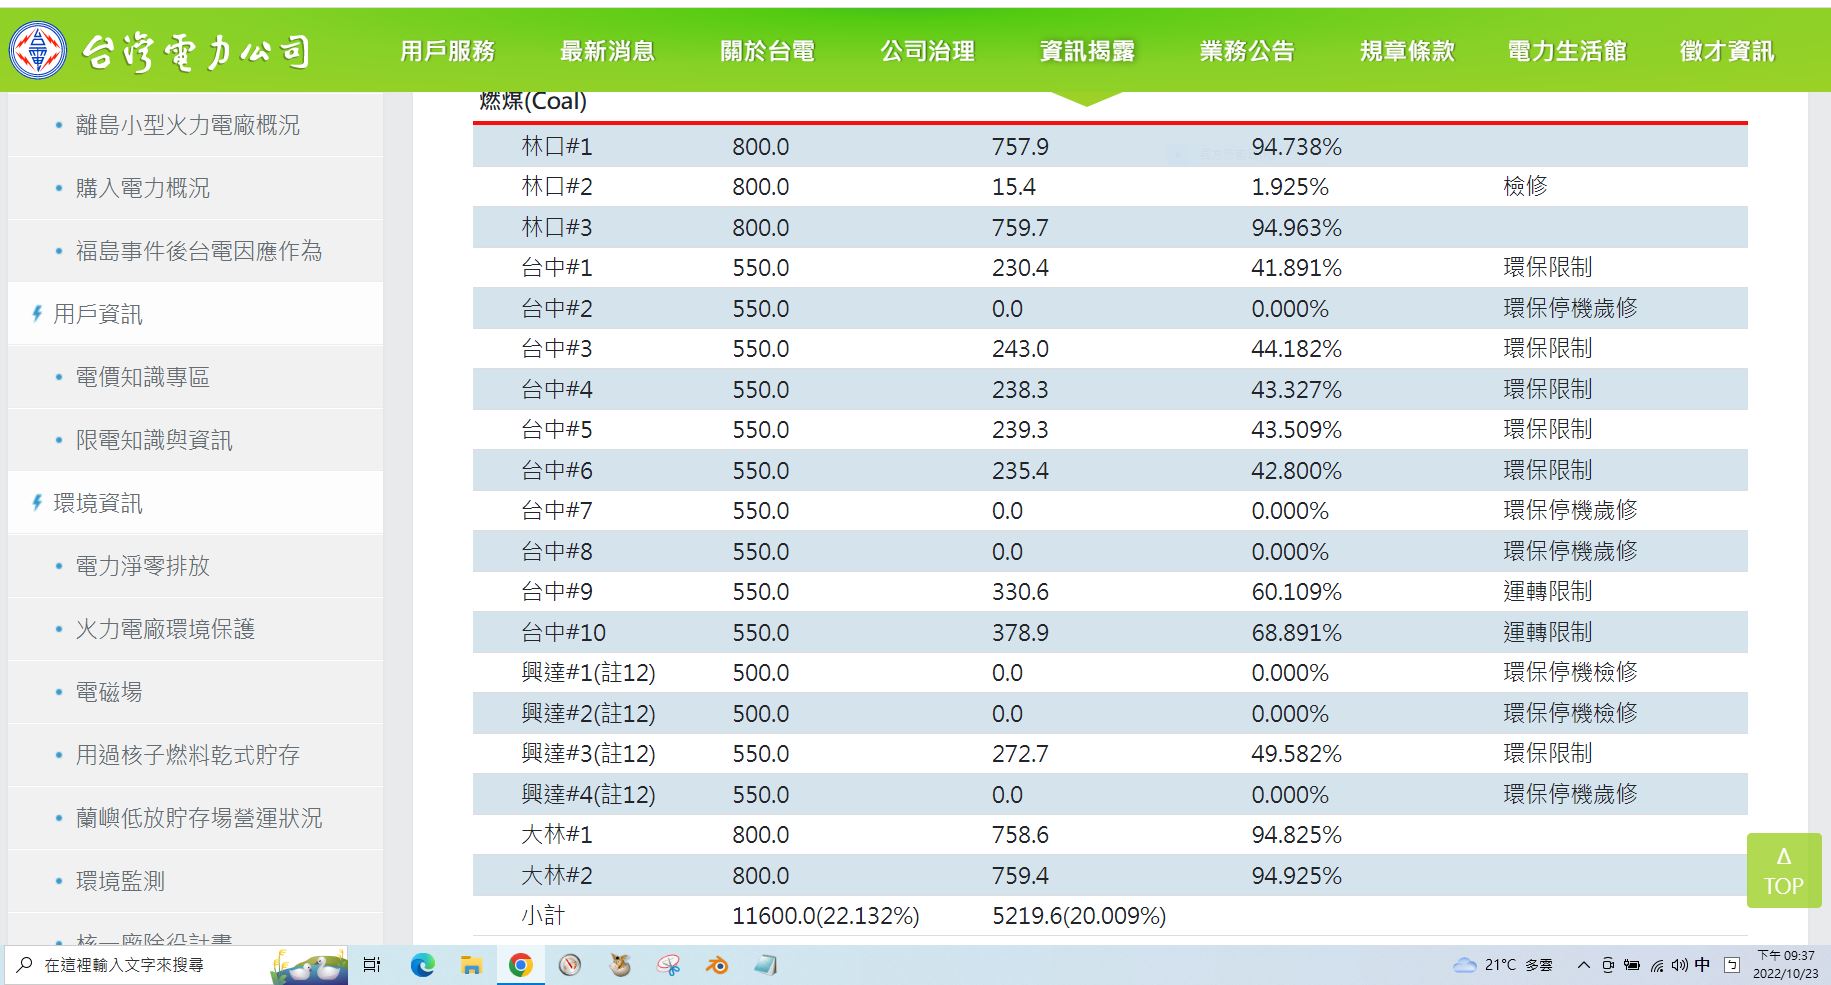Click the 燃煤(Coal) section heading

click(533, 101)
